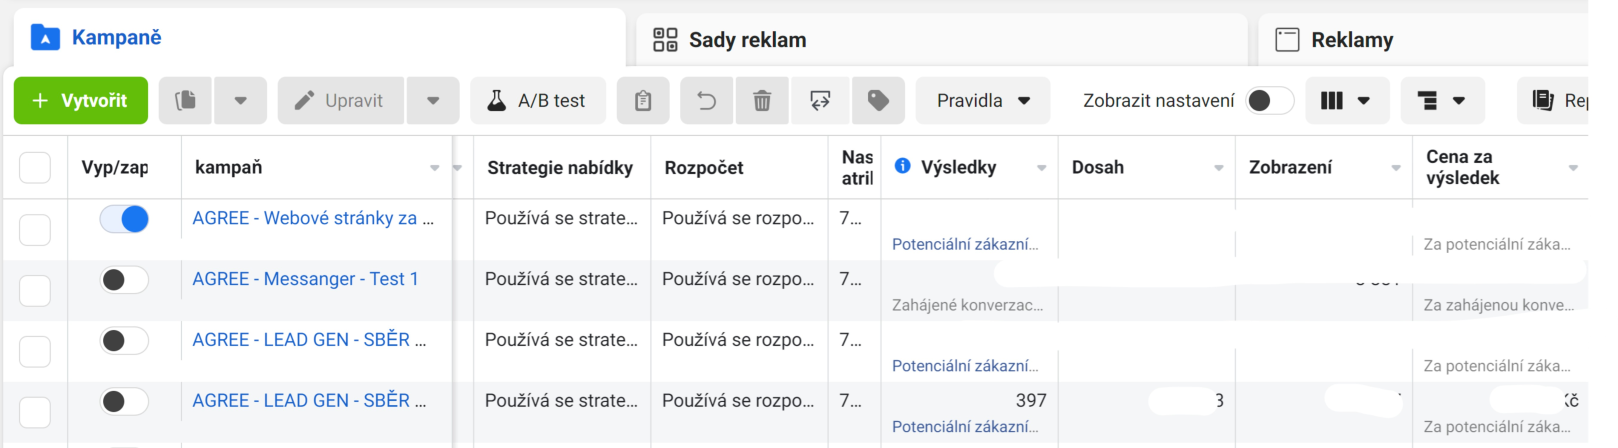Viewport: 1618px width, 448px height.
Task: Click the result value 397
Action: point(1031,400)
